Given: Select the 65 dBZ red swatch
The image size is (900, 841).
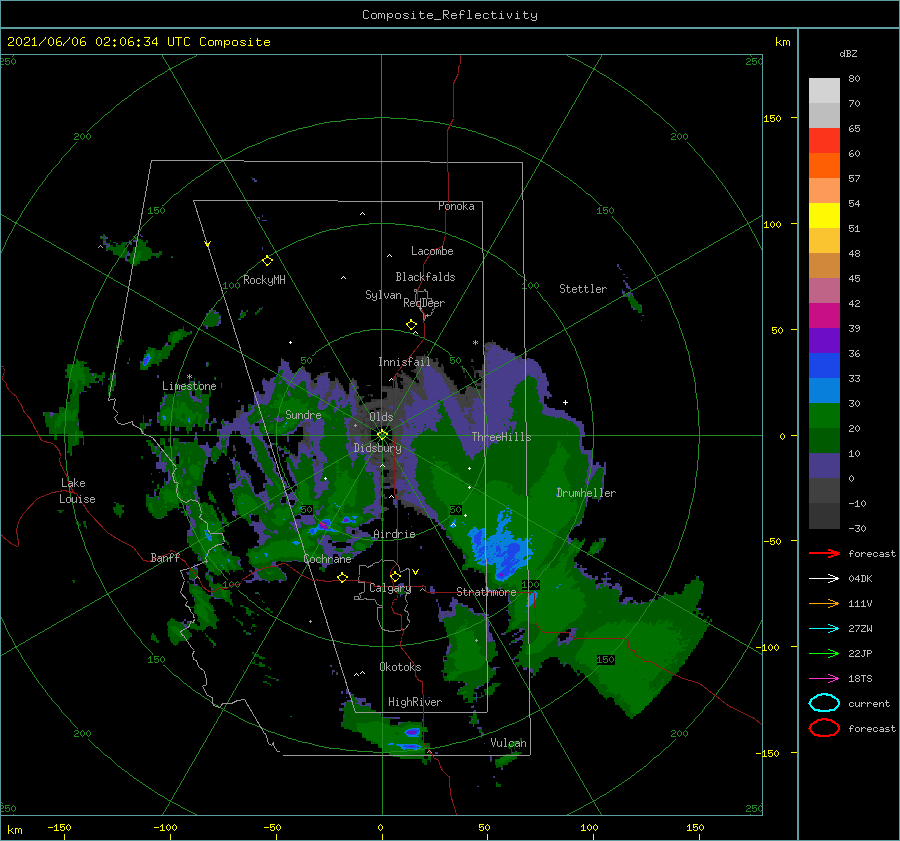Looking at the screenshot, I should [824, 141].
